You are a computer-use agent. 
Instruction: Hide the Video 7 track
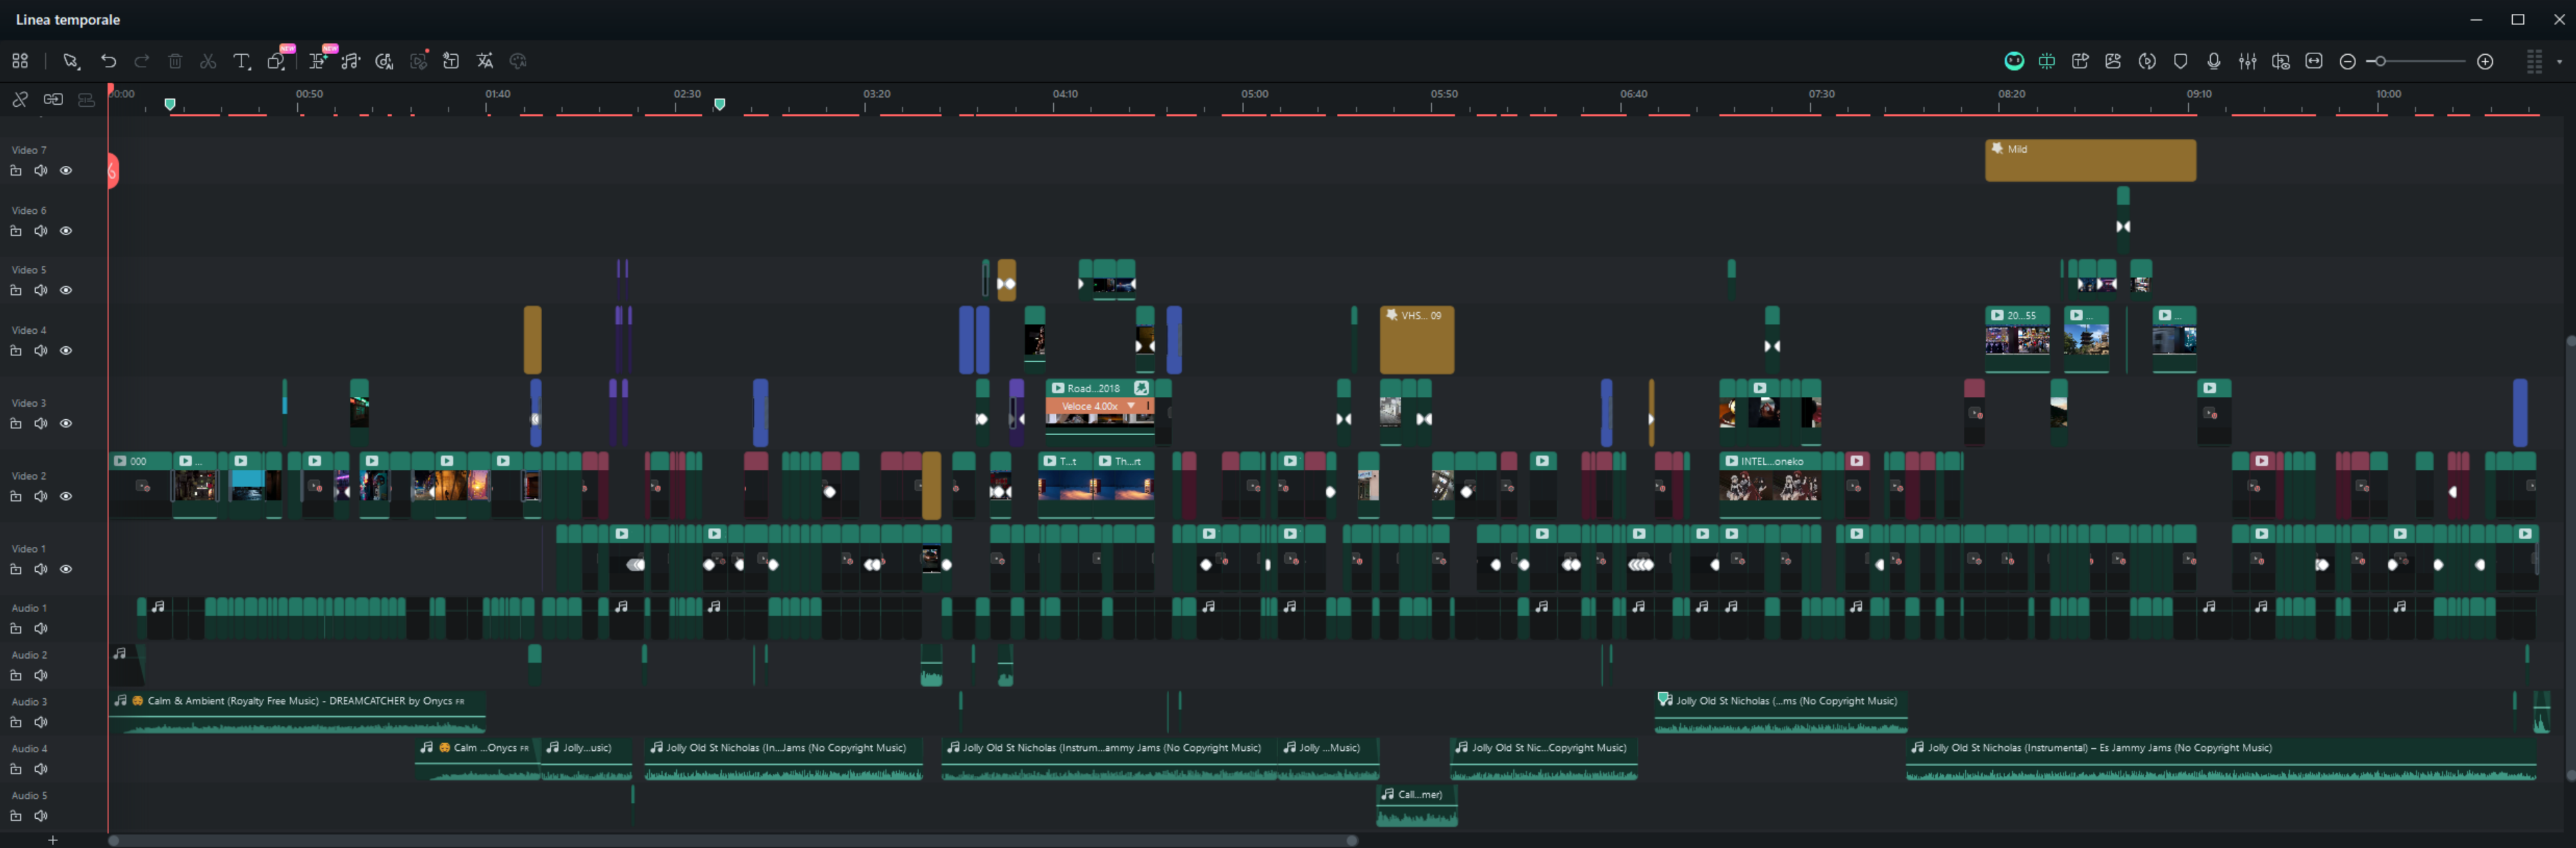tap(66, 170)
